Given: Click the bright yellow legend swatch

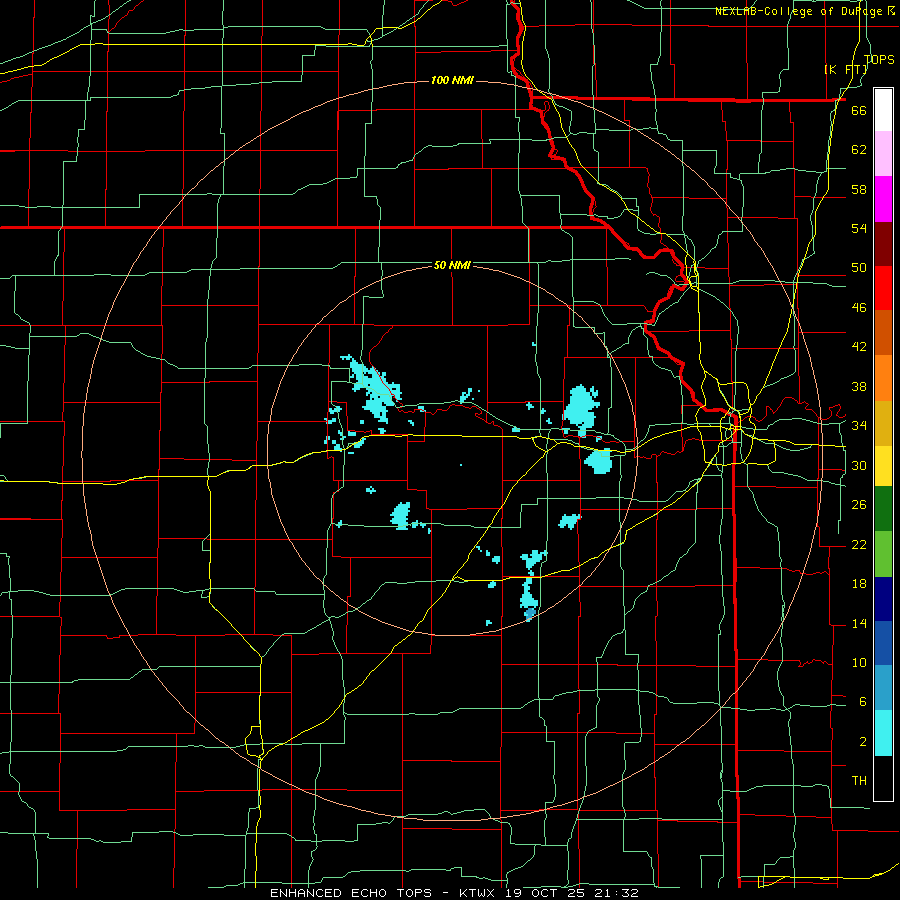Looking at the screenshot, I should click(x=883, y=466).
